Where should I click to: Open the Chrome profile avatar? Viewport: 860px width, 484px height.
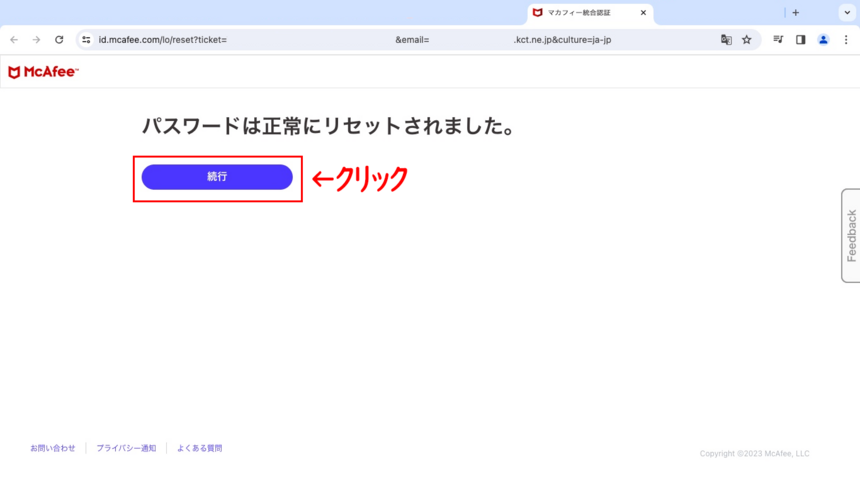coord(823,40)
